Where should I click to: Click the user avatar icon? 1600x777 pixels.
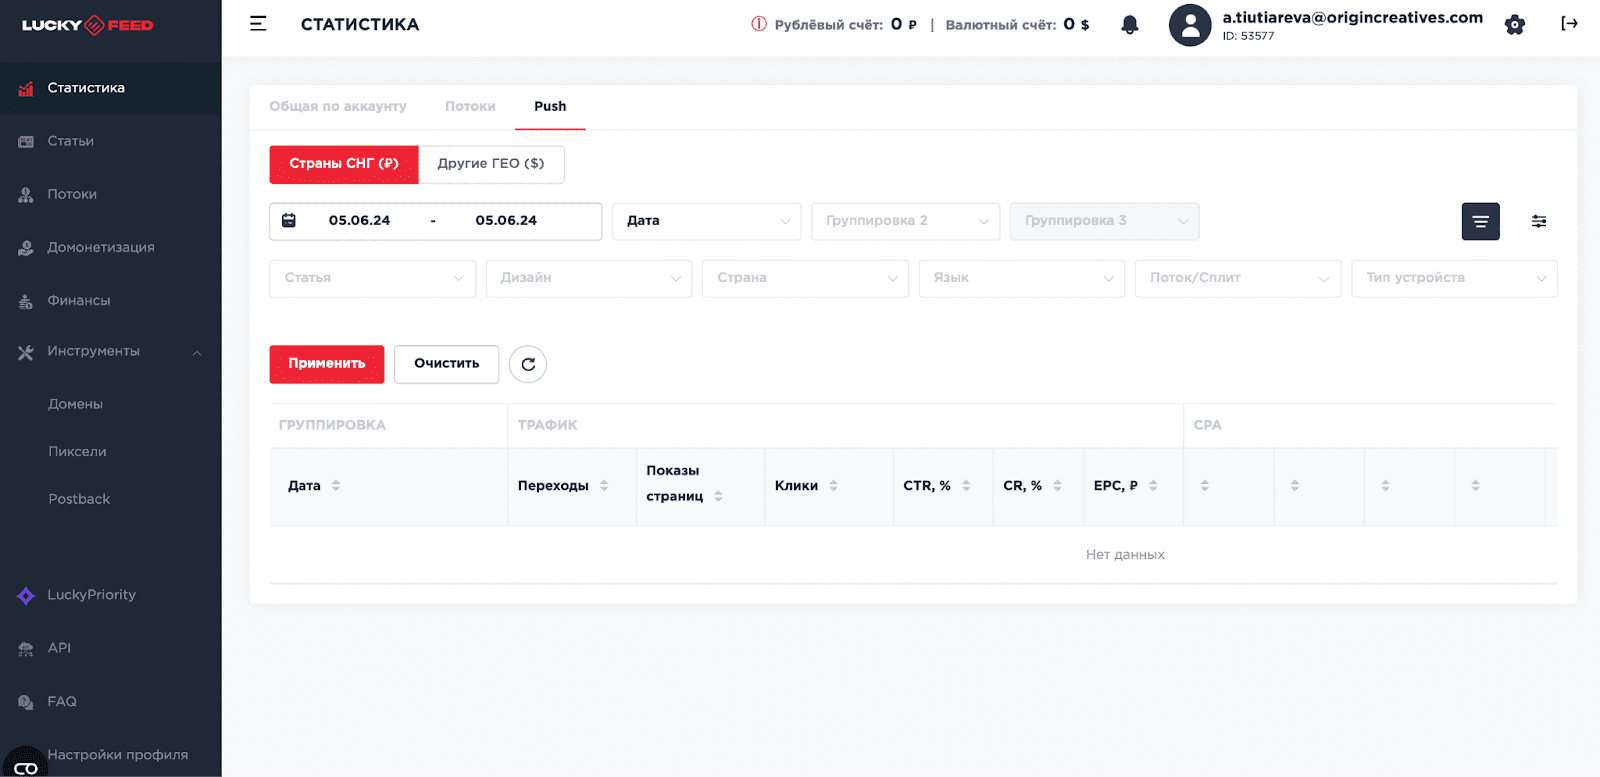click(x=1190, y=25)
